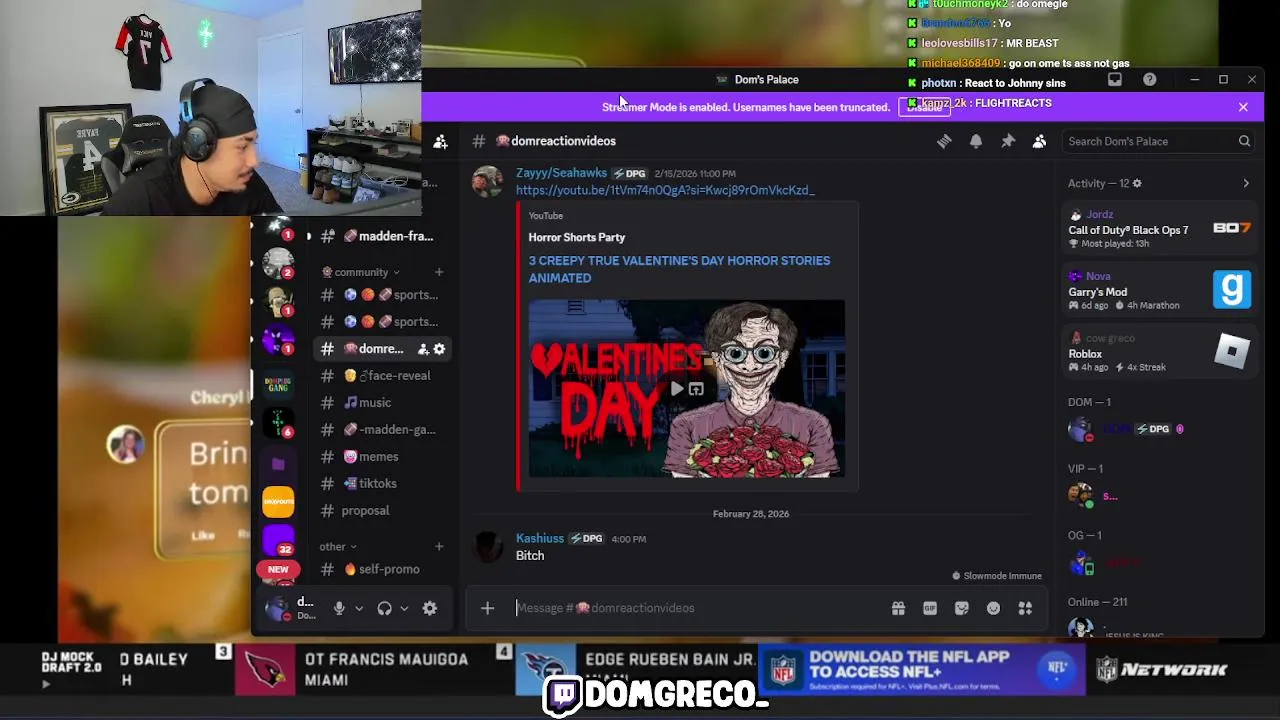Open the madden-fra... channel

coord(380,237)
